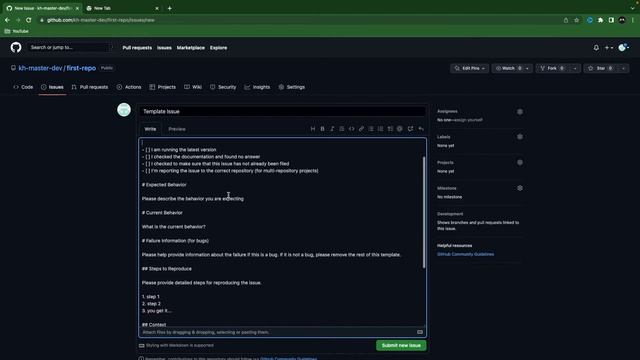Mention a user with the @ icon
Viewport: 640px width, 360px height.
click(x=400, y=129)
